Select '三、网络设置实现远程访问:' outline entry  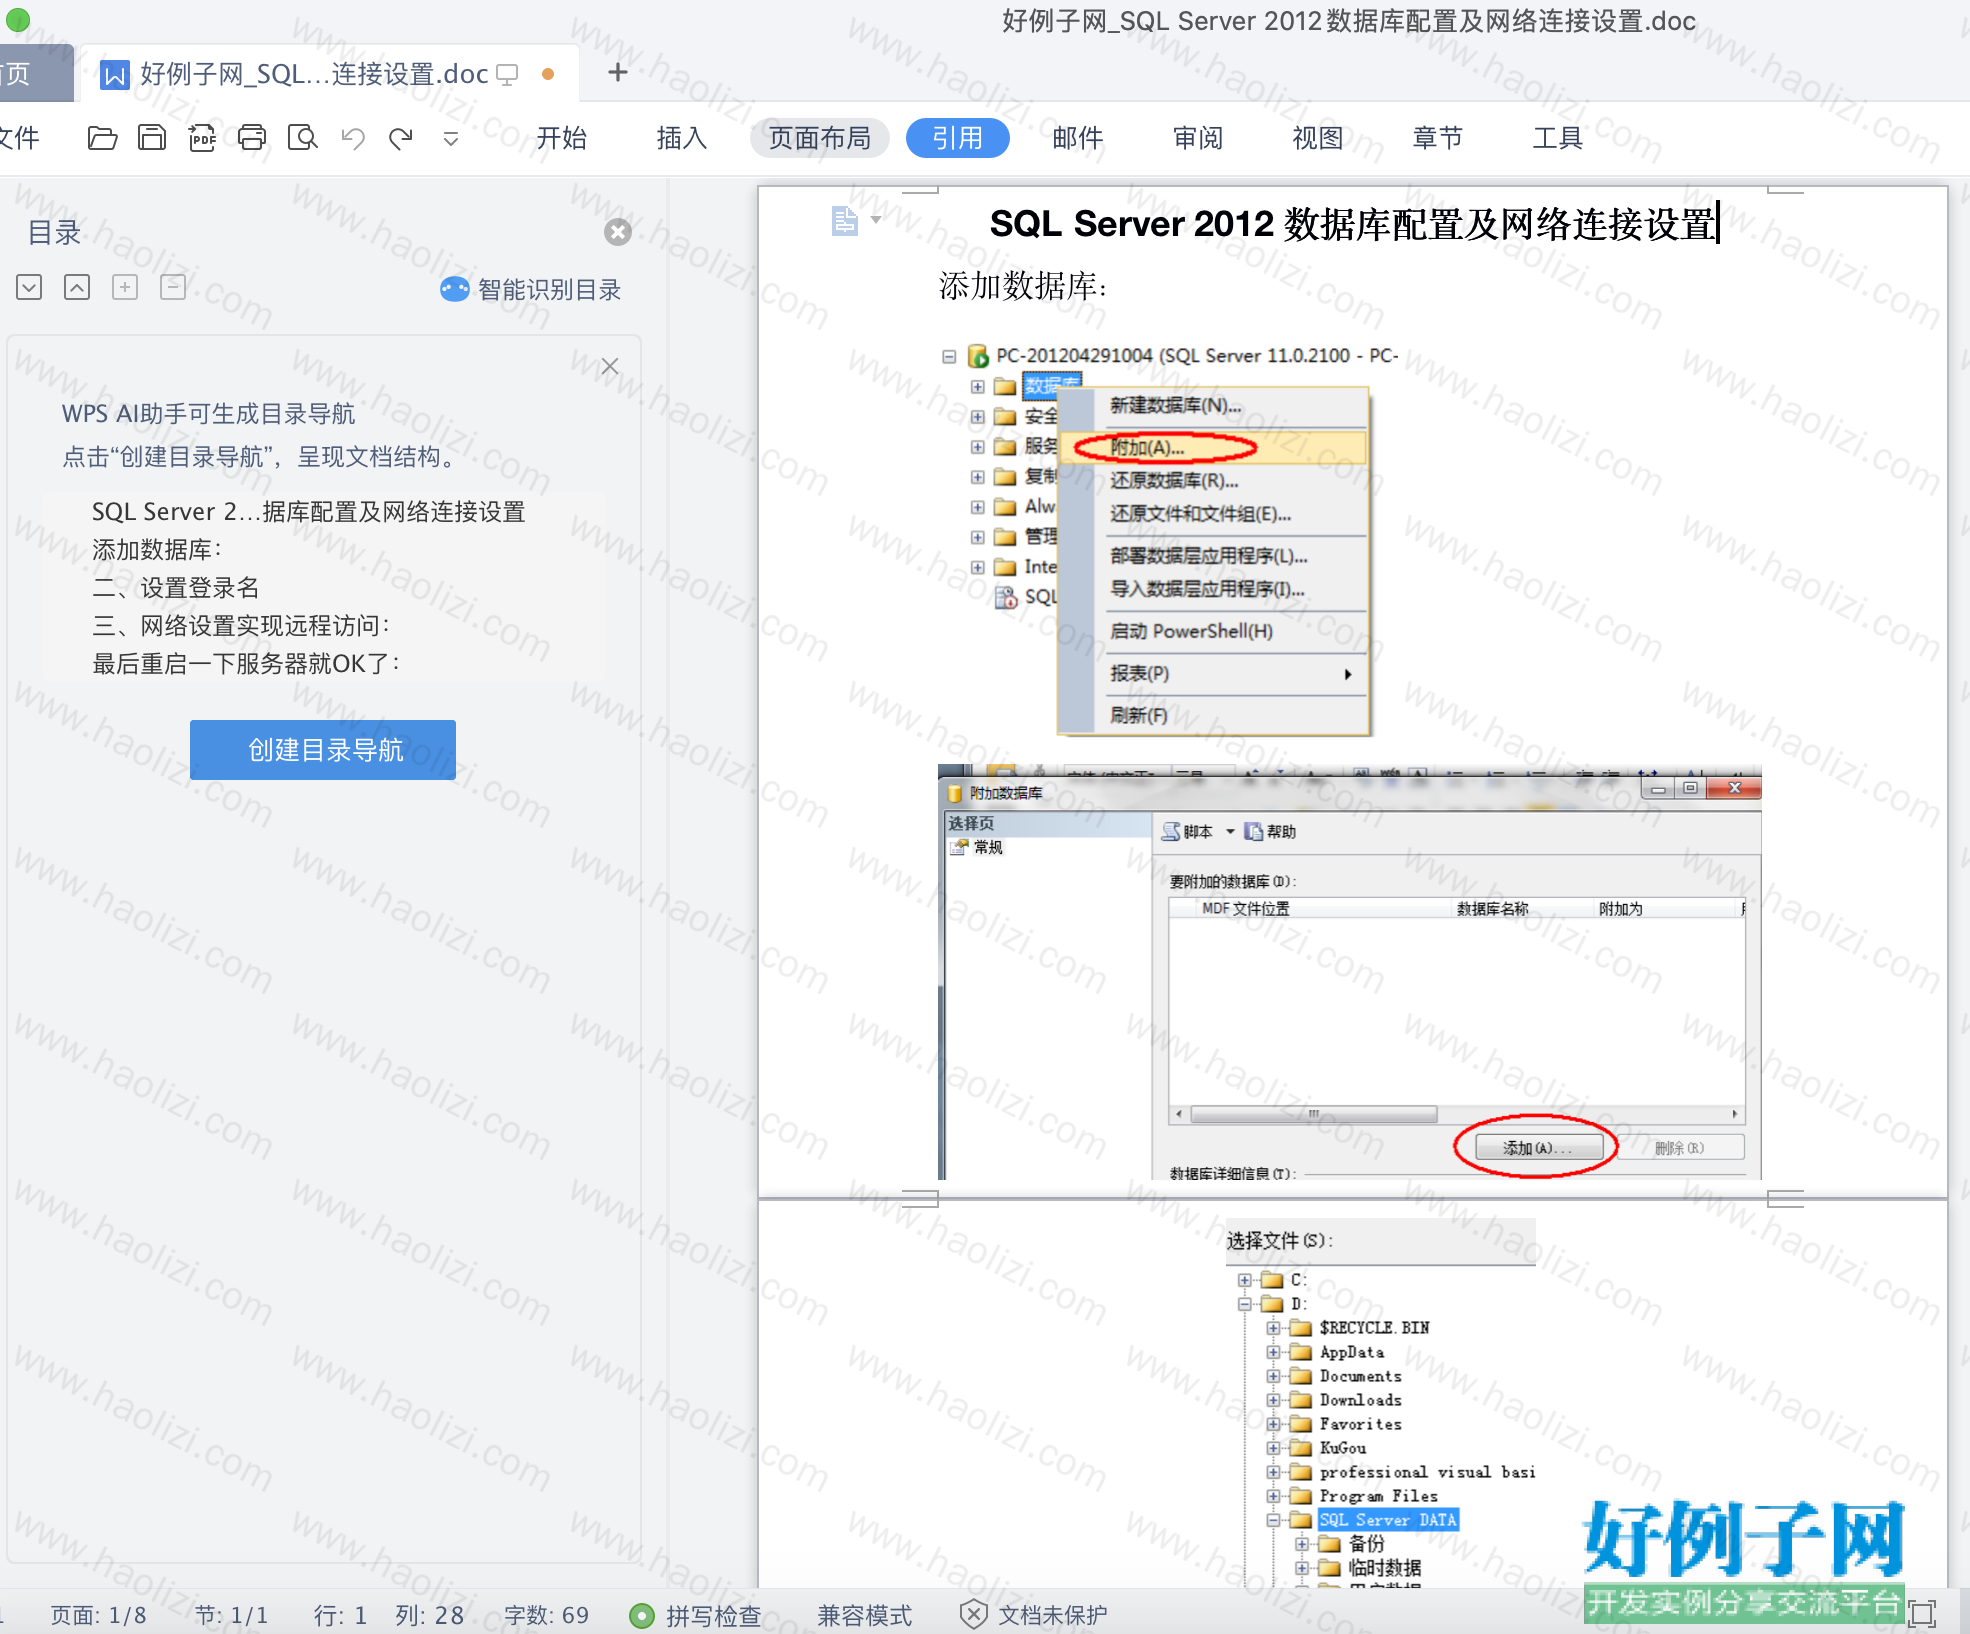[x=241, y=626]
